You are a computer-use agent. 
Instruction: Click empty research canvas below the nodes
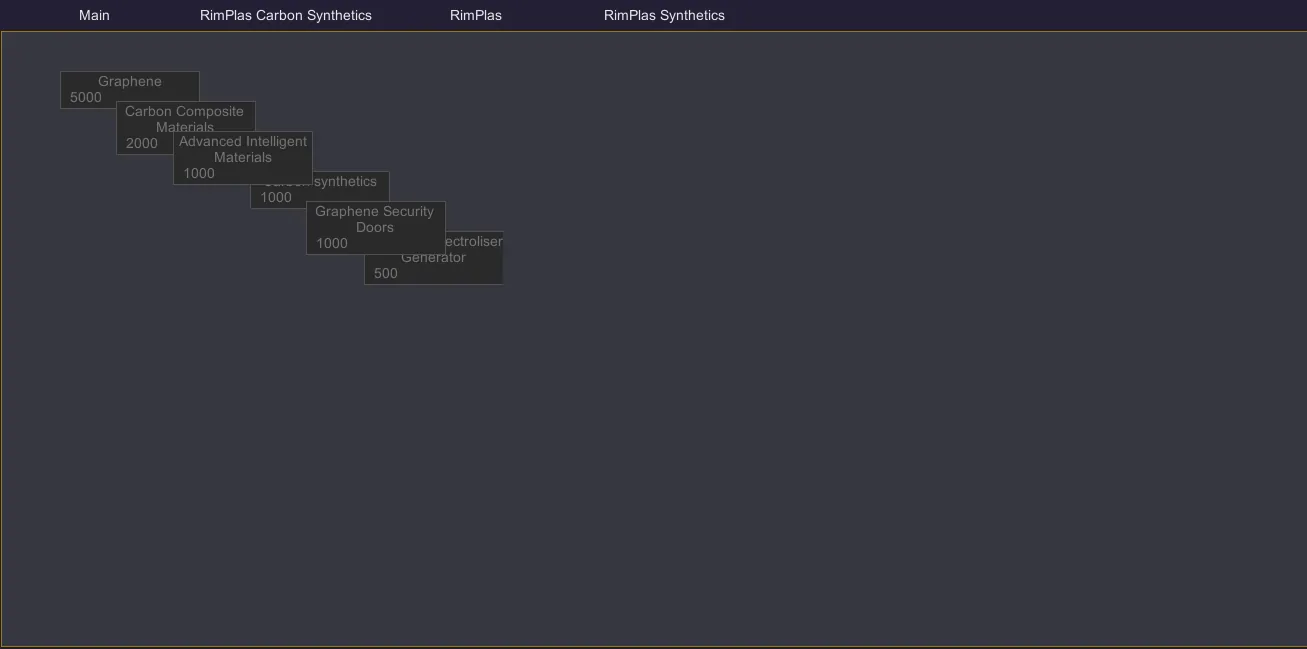(650, 450)
